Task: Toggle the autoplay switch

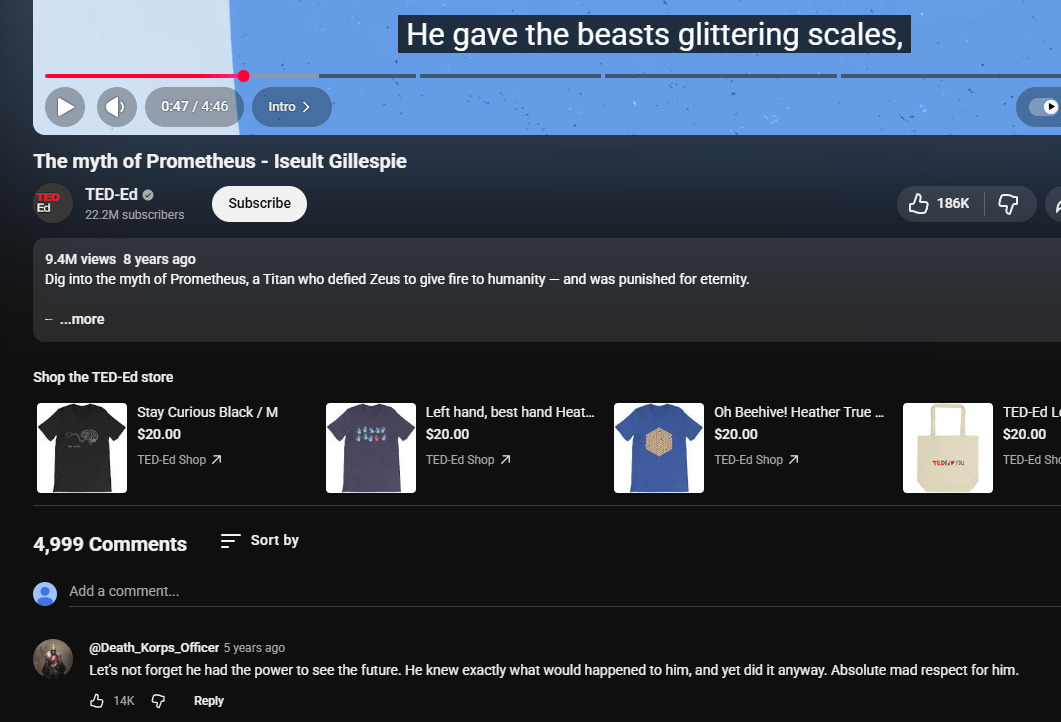Action: [x=1045, y=107]
